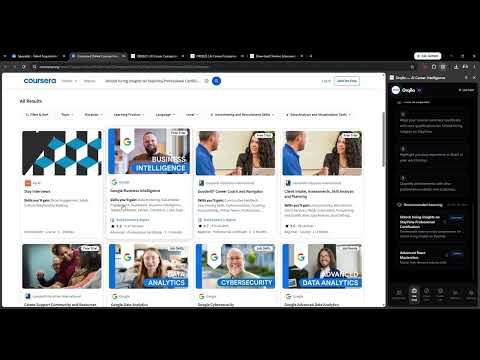480x360 pixels.
Task: Open the Filter & Sort button
Action: [37, 114]
